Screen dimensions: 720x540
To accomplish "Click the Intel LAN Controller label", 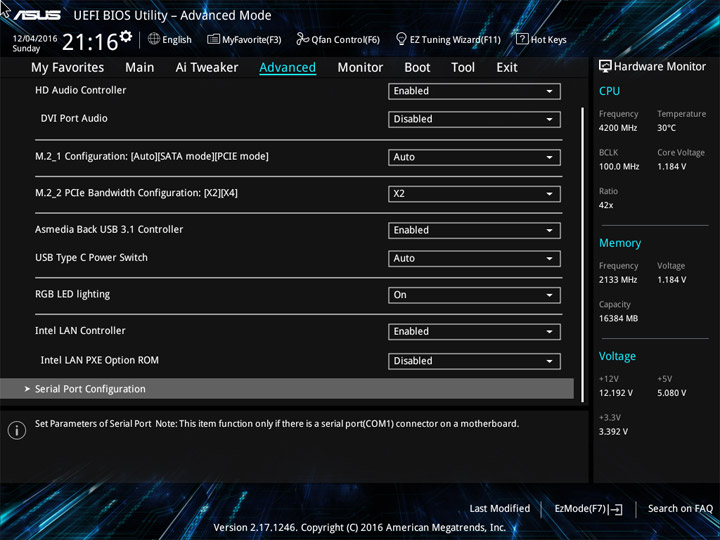I will click(80, 331).
